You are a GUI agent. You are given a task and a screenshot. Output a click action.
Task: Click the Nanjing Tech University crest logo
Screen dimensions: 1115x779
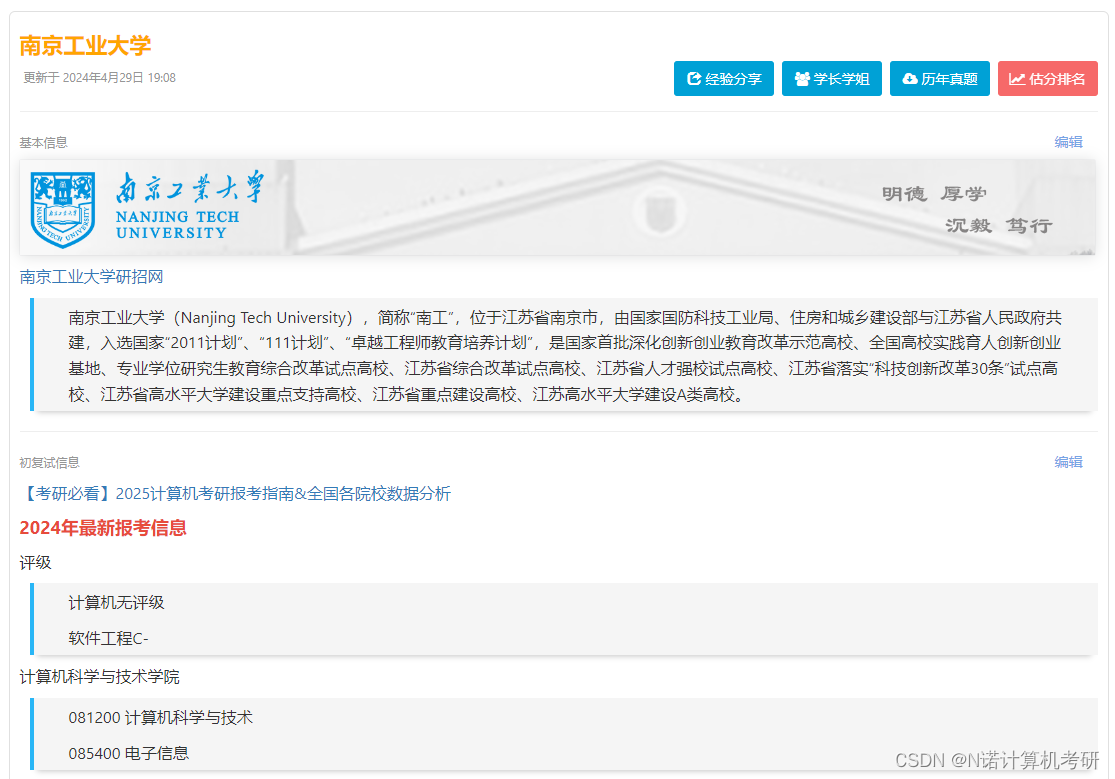63,209
